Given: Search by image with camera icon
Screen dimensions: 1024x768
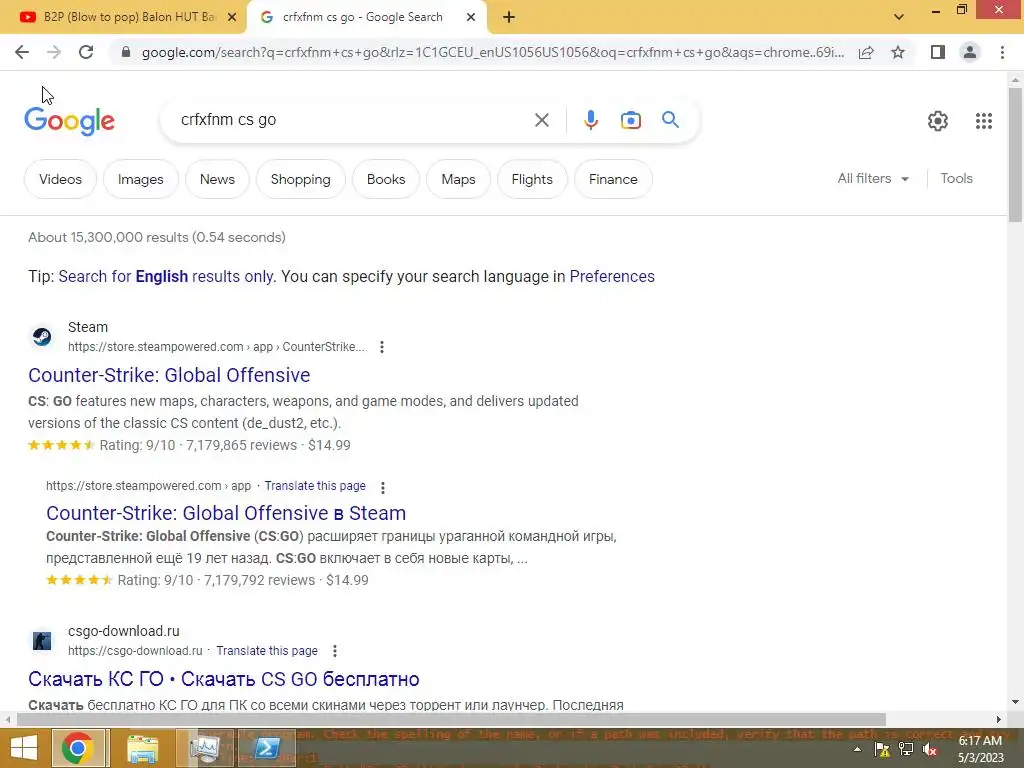Looking at the screenshot, I should pyautogui.click(x=631, y=120).
